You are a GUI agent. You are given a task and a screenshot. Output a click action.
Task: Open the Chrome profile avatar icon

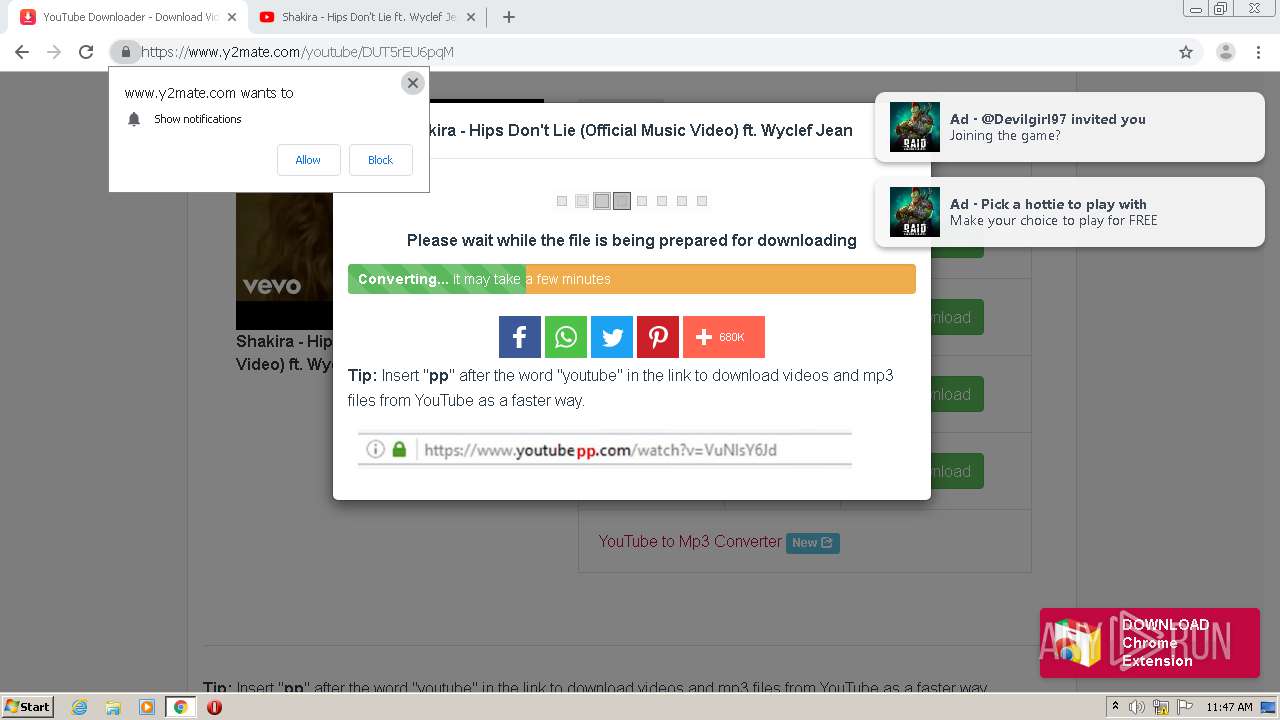1225,52
